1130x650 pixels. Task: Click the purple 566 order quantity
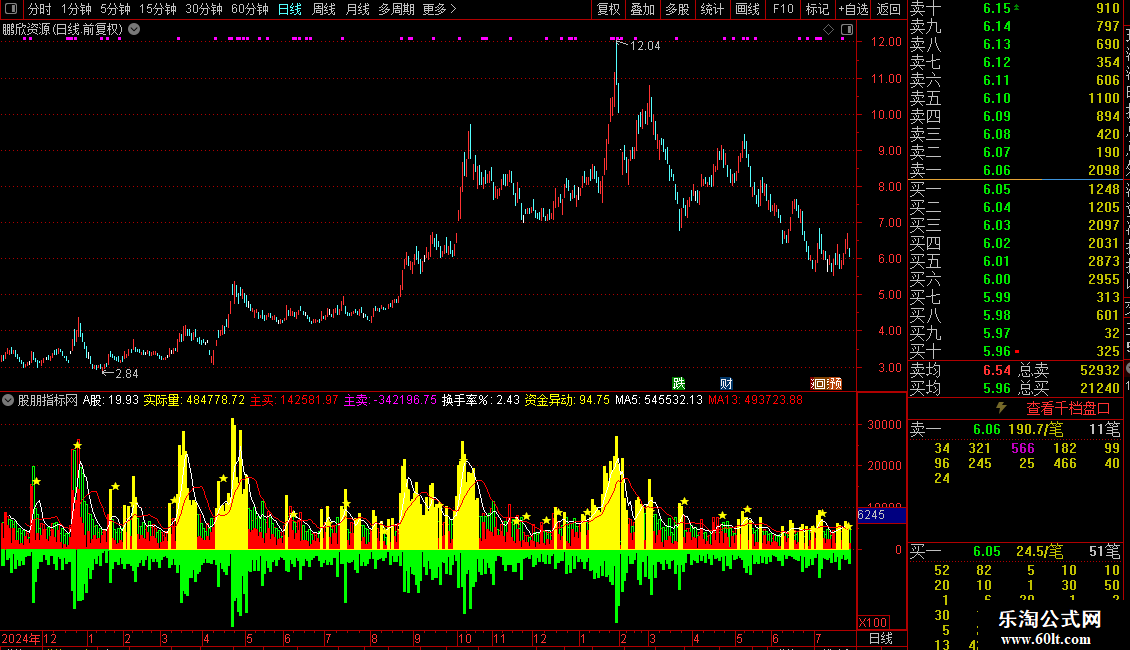[x=1023, y=448]
